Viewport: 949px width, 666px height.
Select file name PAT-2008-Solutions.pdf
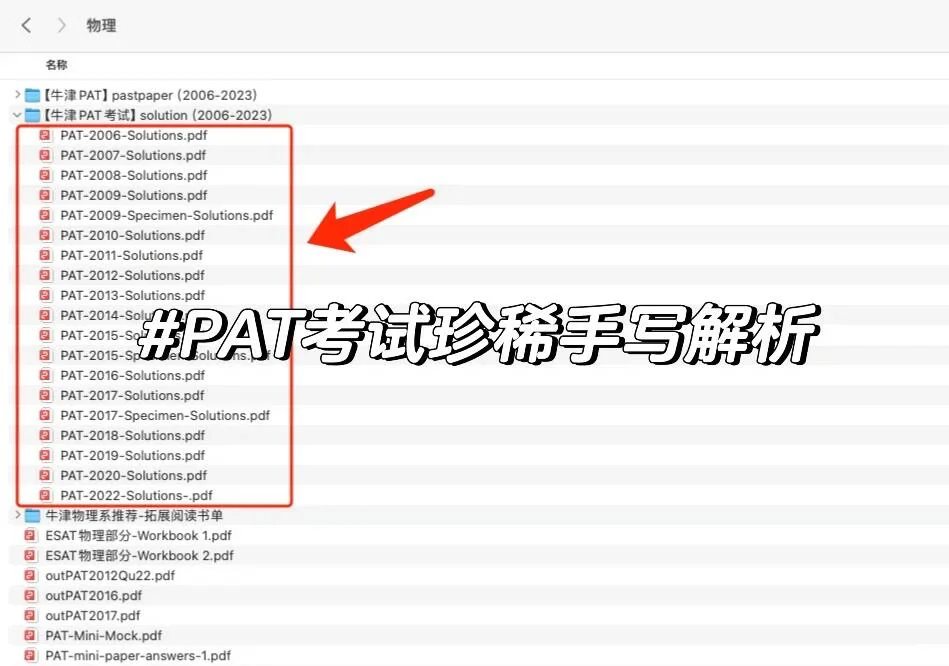point(134,175)
